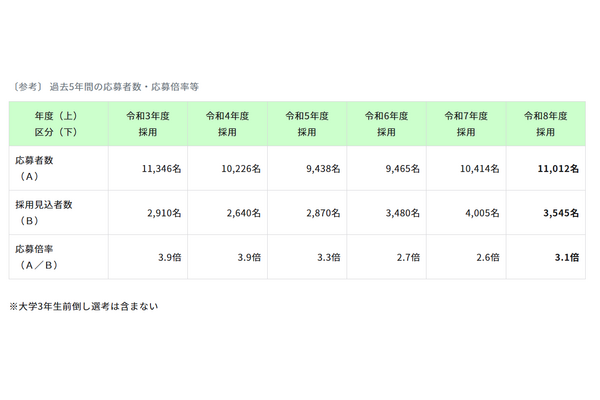Click the value 10,414名
Image resolution: width=600 pixels, height=400 pixels.
480,169
